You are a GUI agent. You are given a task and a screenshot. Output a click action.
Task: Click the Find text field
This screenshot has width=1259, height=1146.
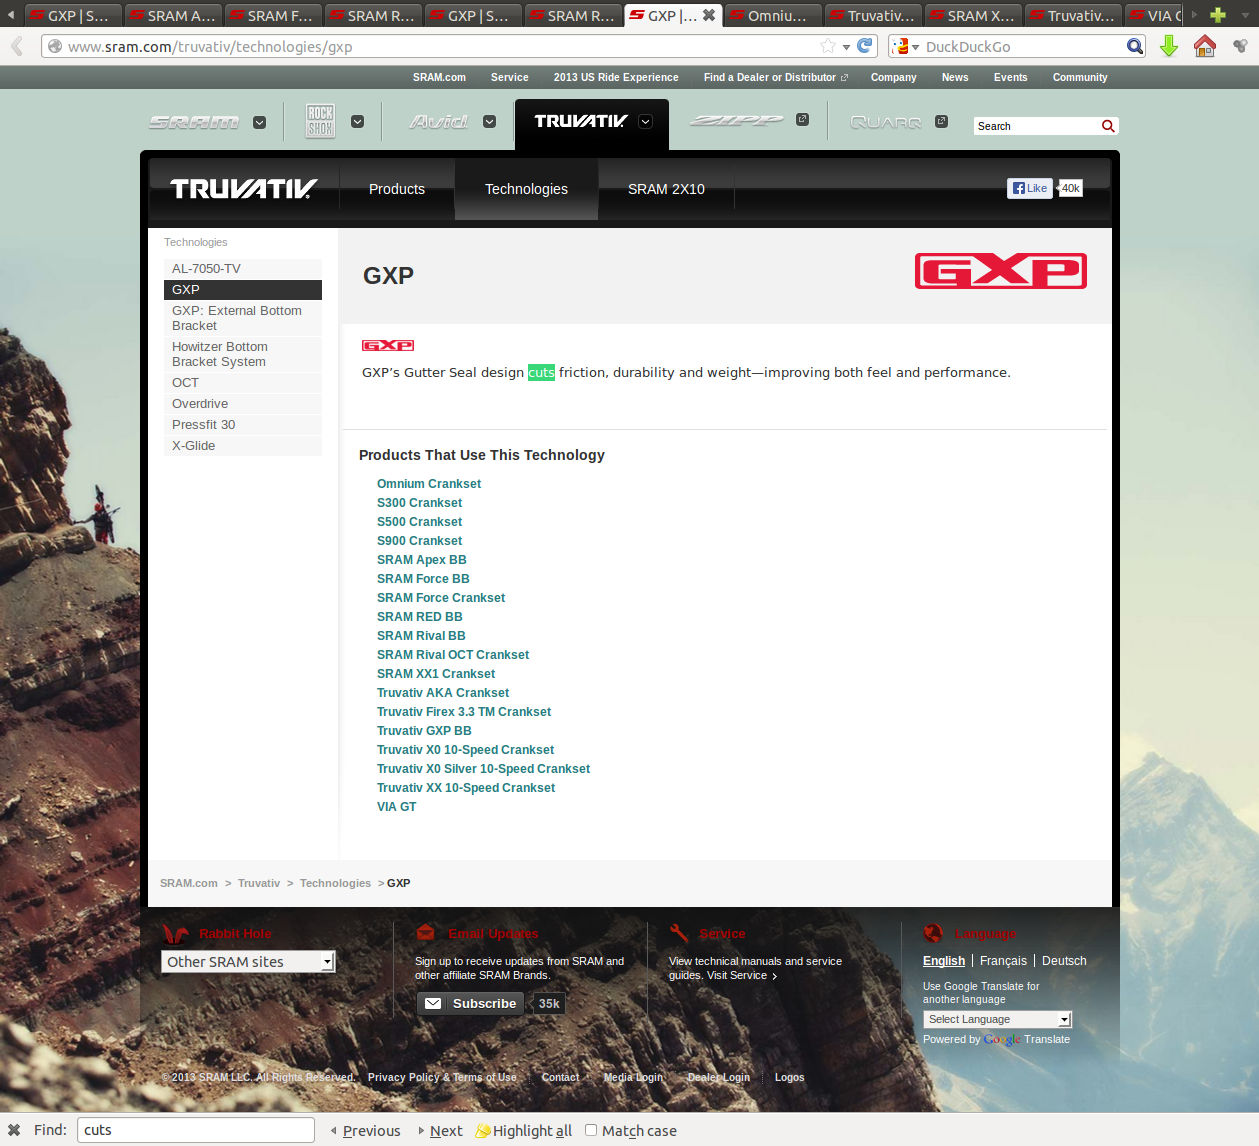(196, 1130)
